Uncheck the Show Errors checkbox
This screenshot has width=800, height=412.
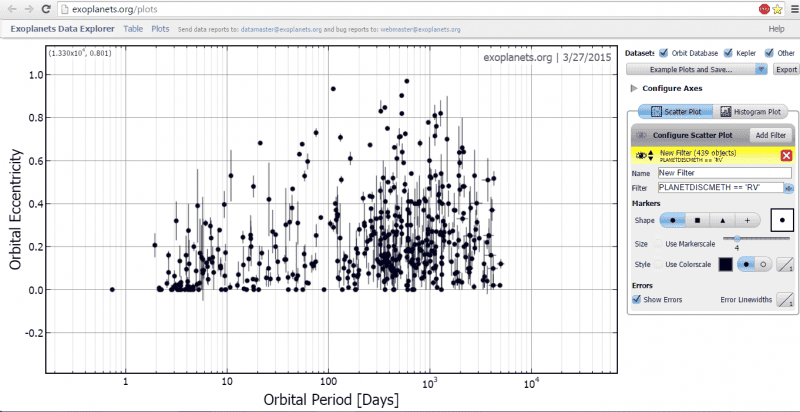[x=637, y=298]
